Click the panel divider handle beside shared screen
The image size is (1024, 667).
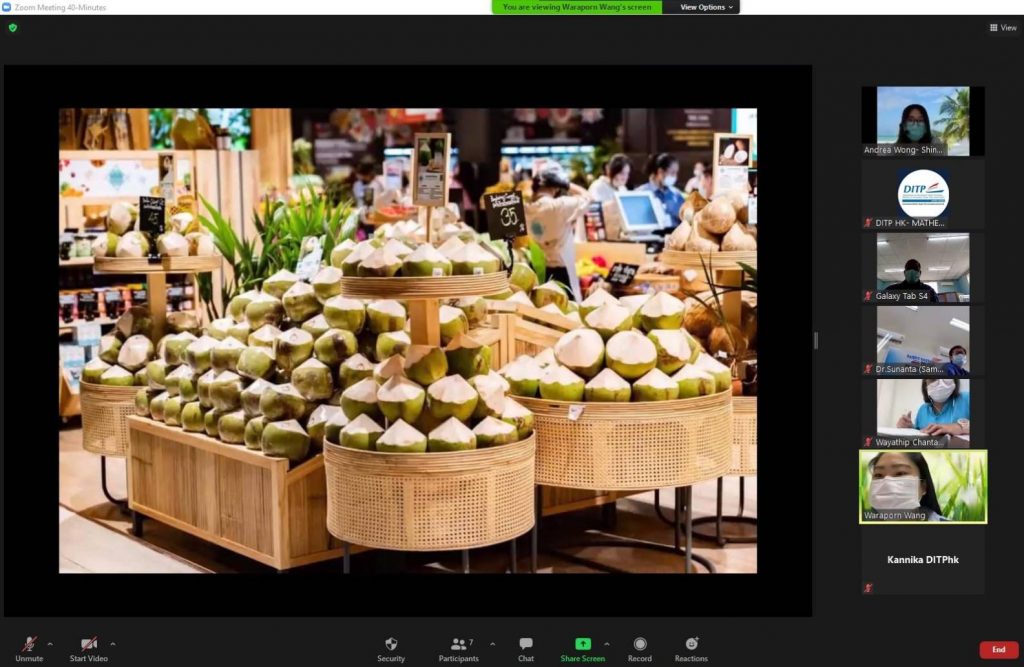tap(815, 340)
